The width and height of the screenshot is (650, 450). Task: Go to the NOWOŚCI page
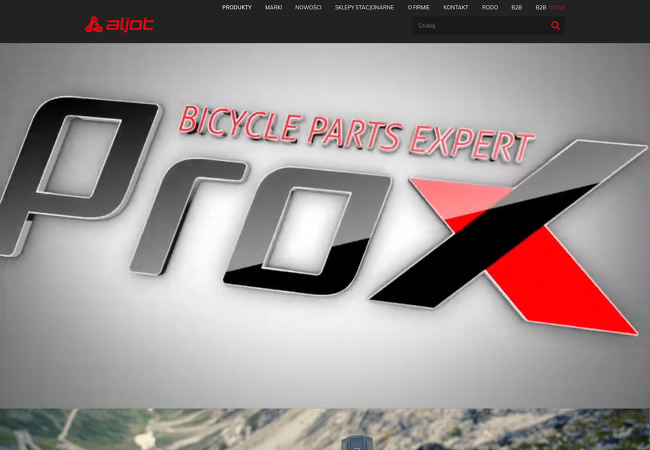(x=308, y=7)
